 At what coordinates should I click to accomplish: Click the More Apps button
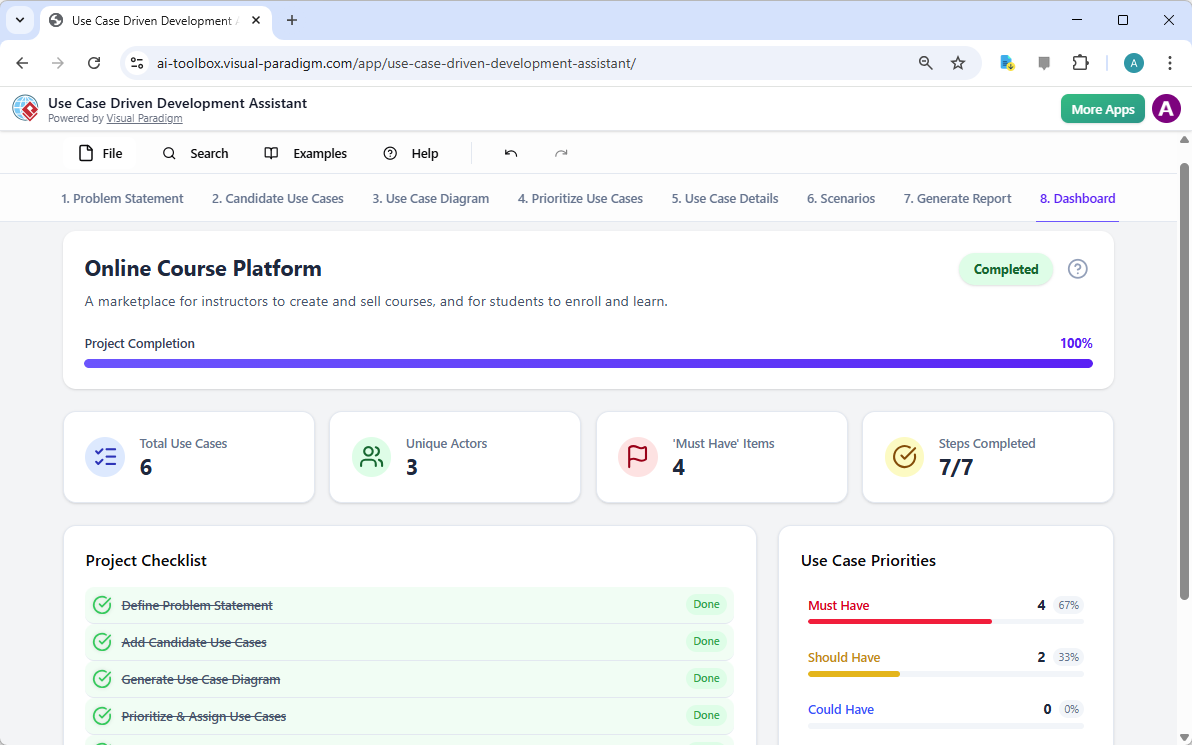click(x=1102, y=108)
